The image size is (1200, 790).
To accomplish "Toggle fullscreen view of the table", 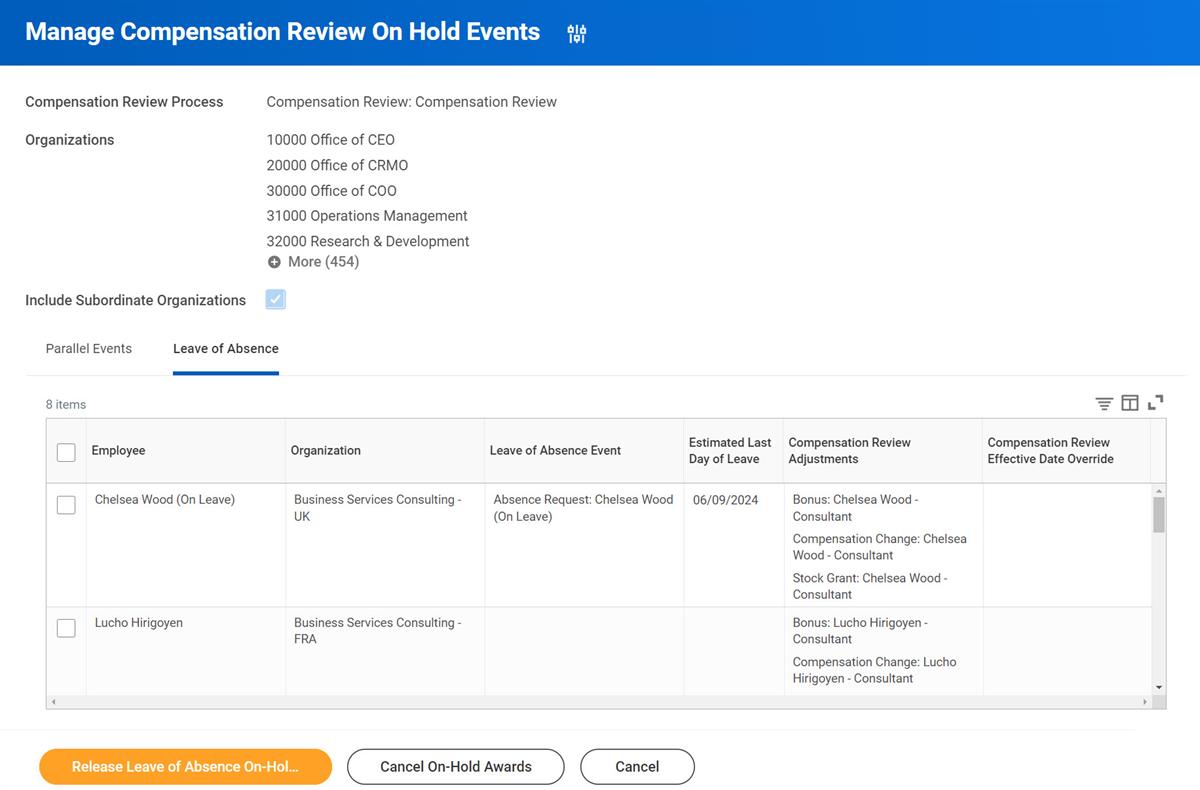I will pyautogui.click(x=1156, y=403).
